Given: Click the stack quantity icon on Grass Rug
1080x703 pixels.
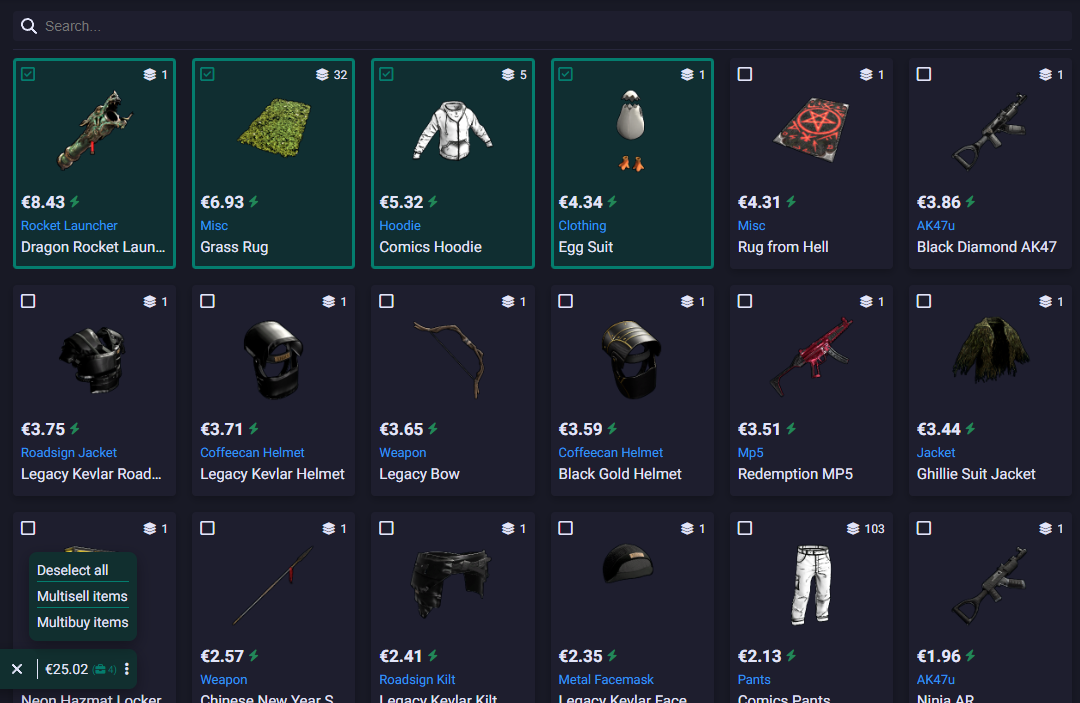Looking at the screenshot, I should tap(322, 74).
